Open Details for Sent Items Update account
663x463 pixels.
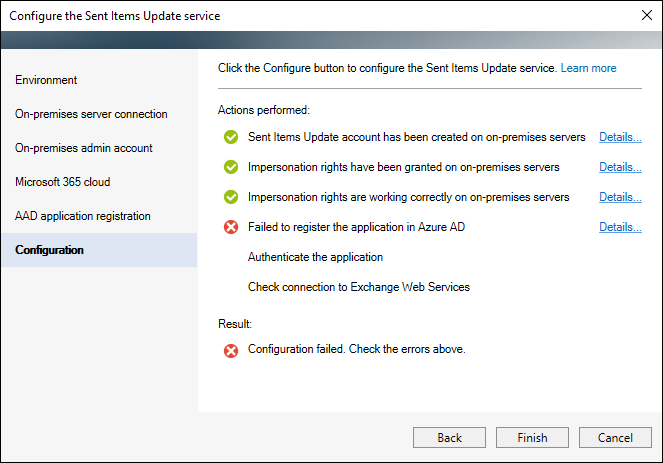pos(620,137)
